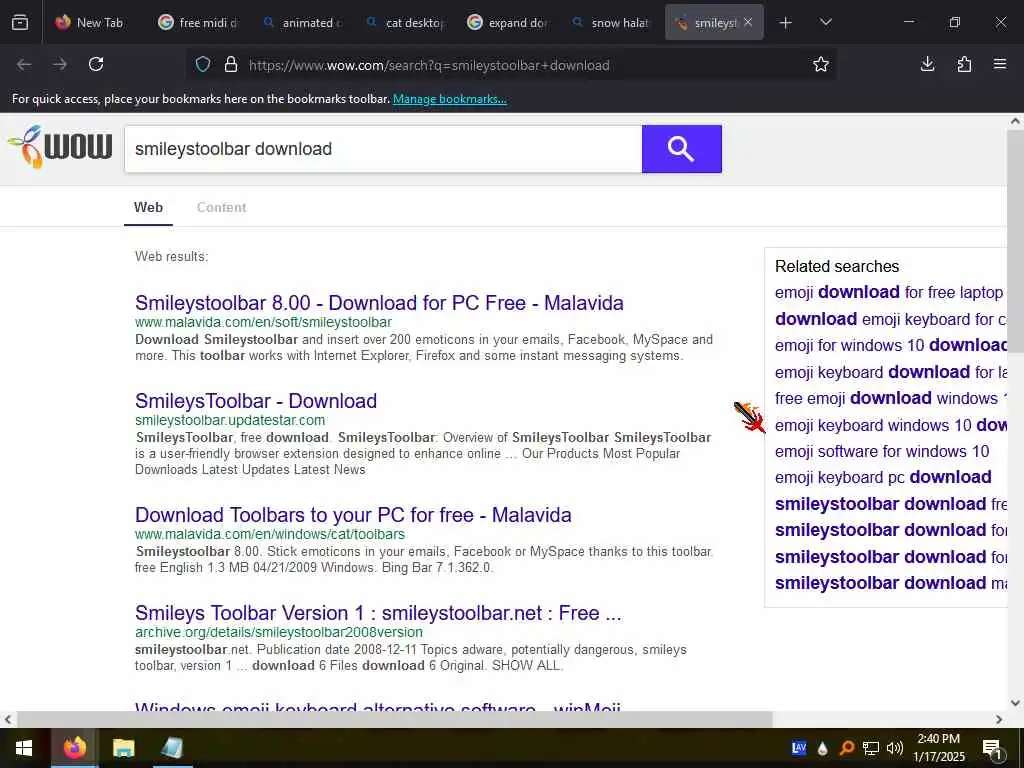
Task: Select the Web results tab
Action: pyautogui.click(x=148, y=207)
